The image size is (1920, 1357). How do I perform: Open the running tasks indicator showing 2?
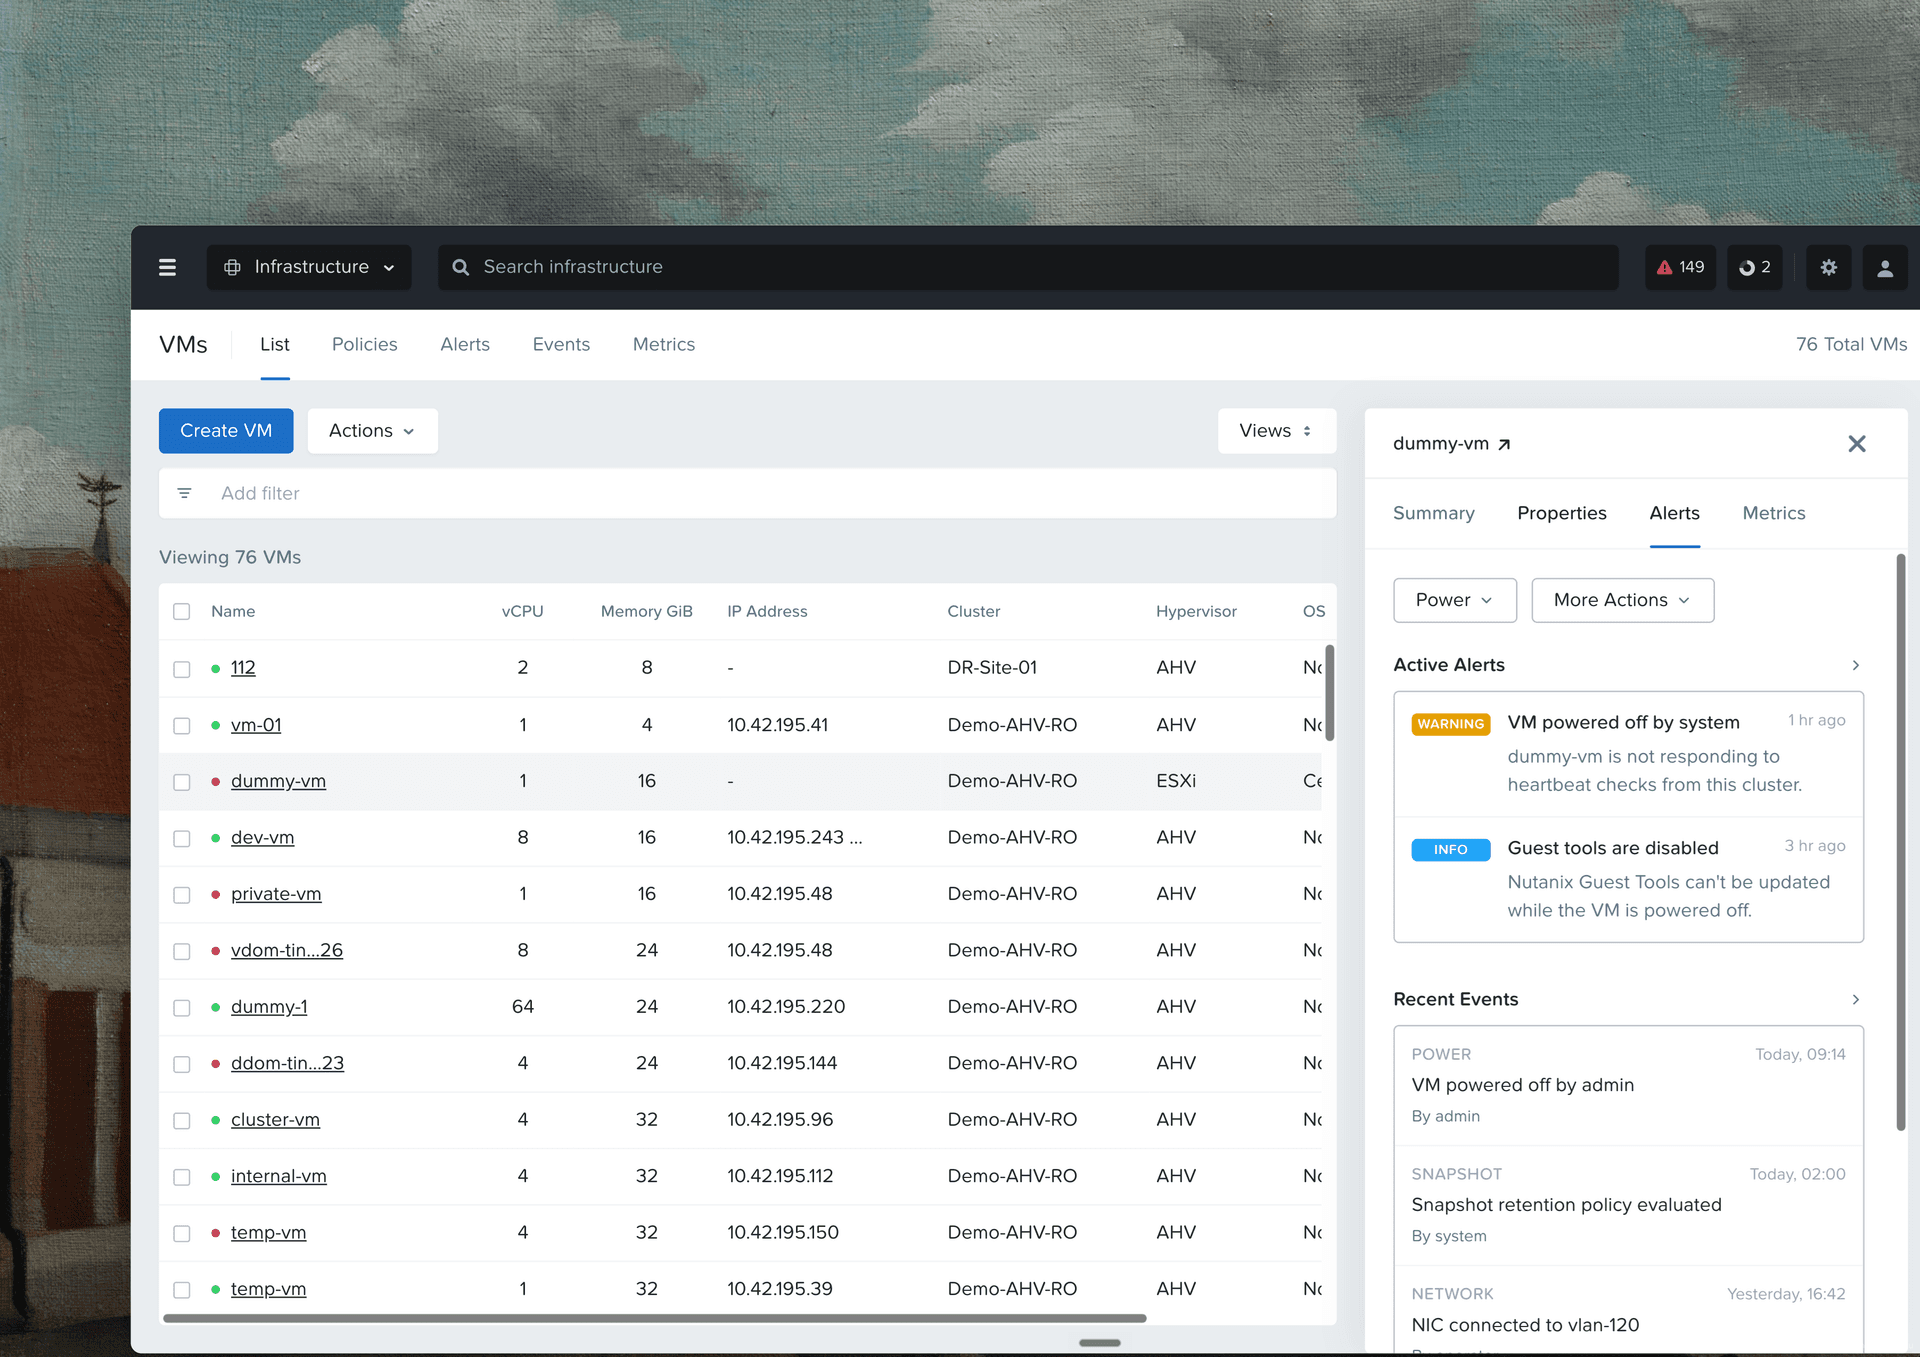(x=1755, y=267)
